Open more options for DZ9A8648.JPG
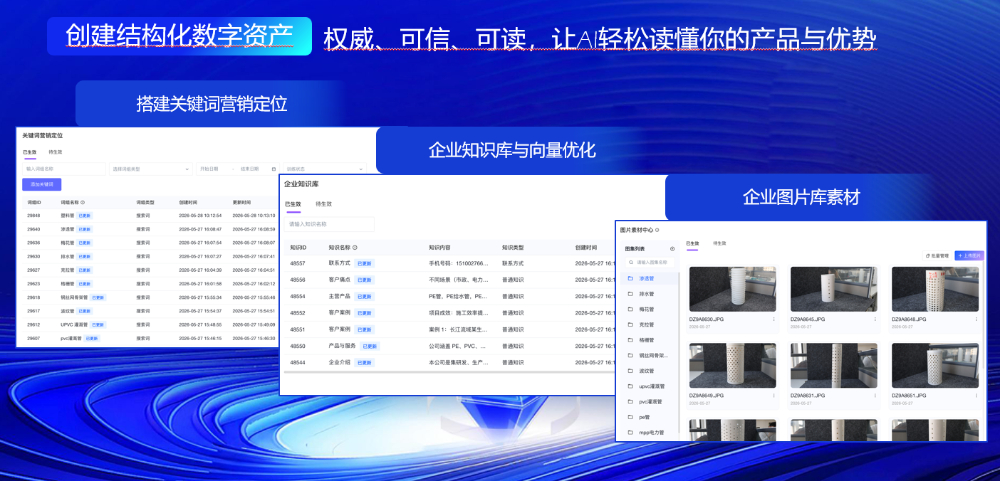Screen dimensions: 1000x481 pyautogui.click(x=976, y=319)
